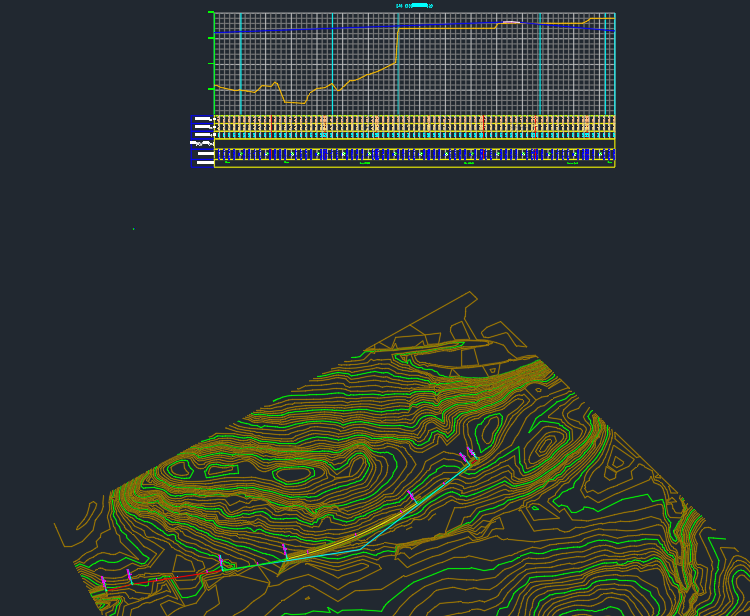Select the red alignment segment in plan view

pyautogui.click(x=165, y=579)
